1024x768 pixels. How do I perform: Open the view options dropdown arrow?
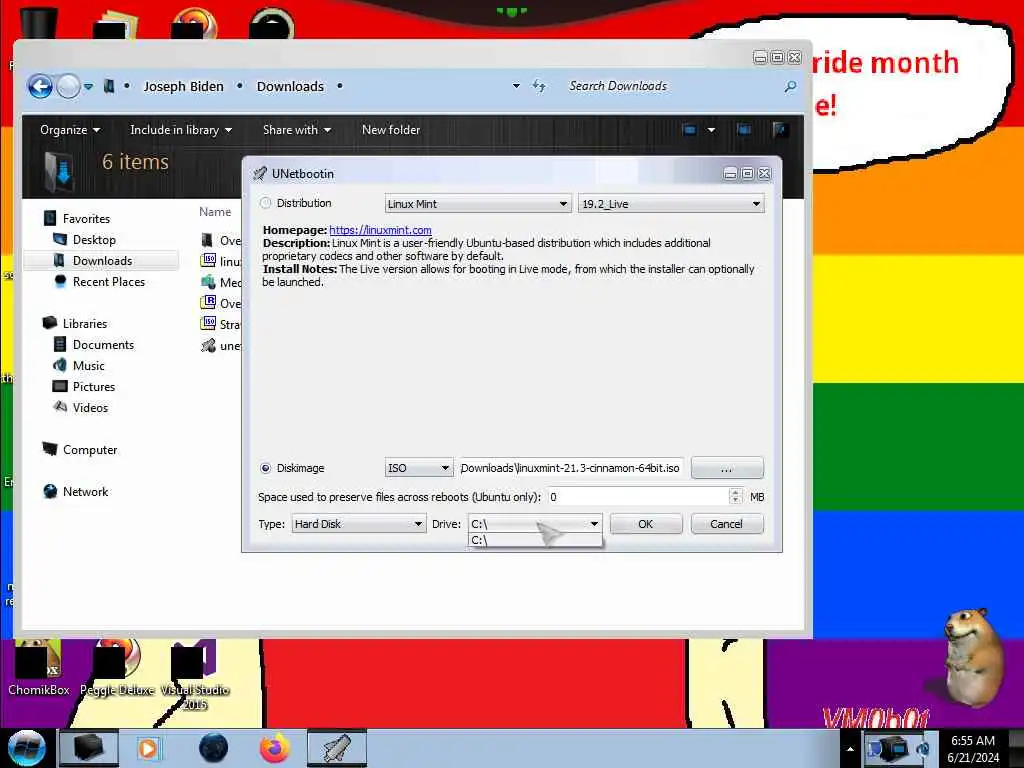711,130
